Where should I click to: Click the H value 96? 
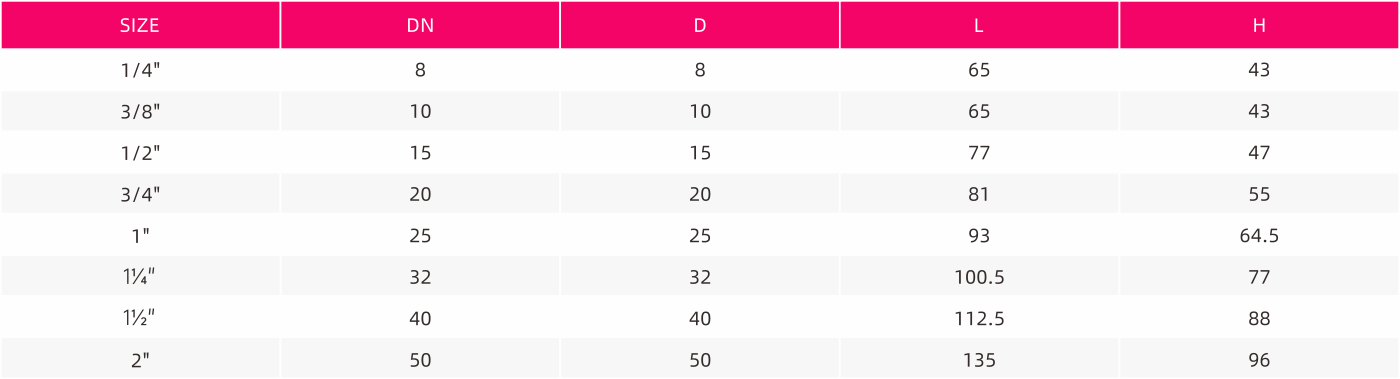click(1259, 360)
